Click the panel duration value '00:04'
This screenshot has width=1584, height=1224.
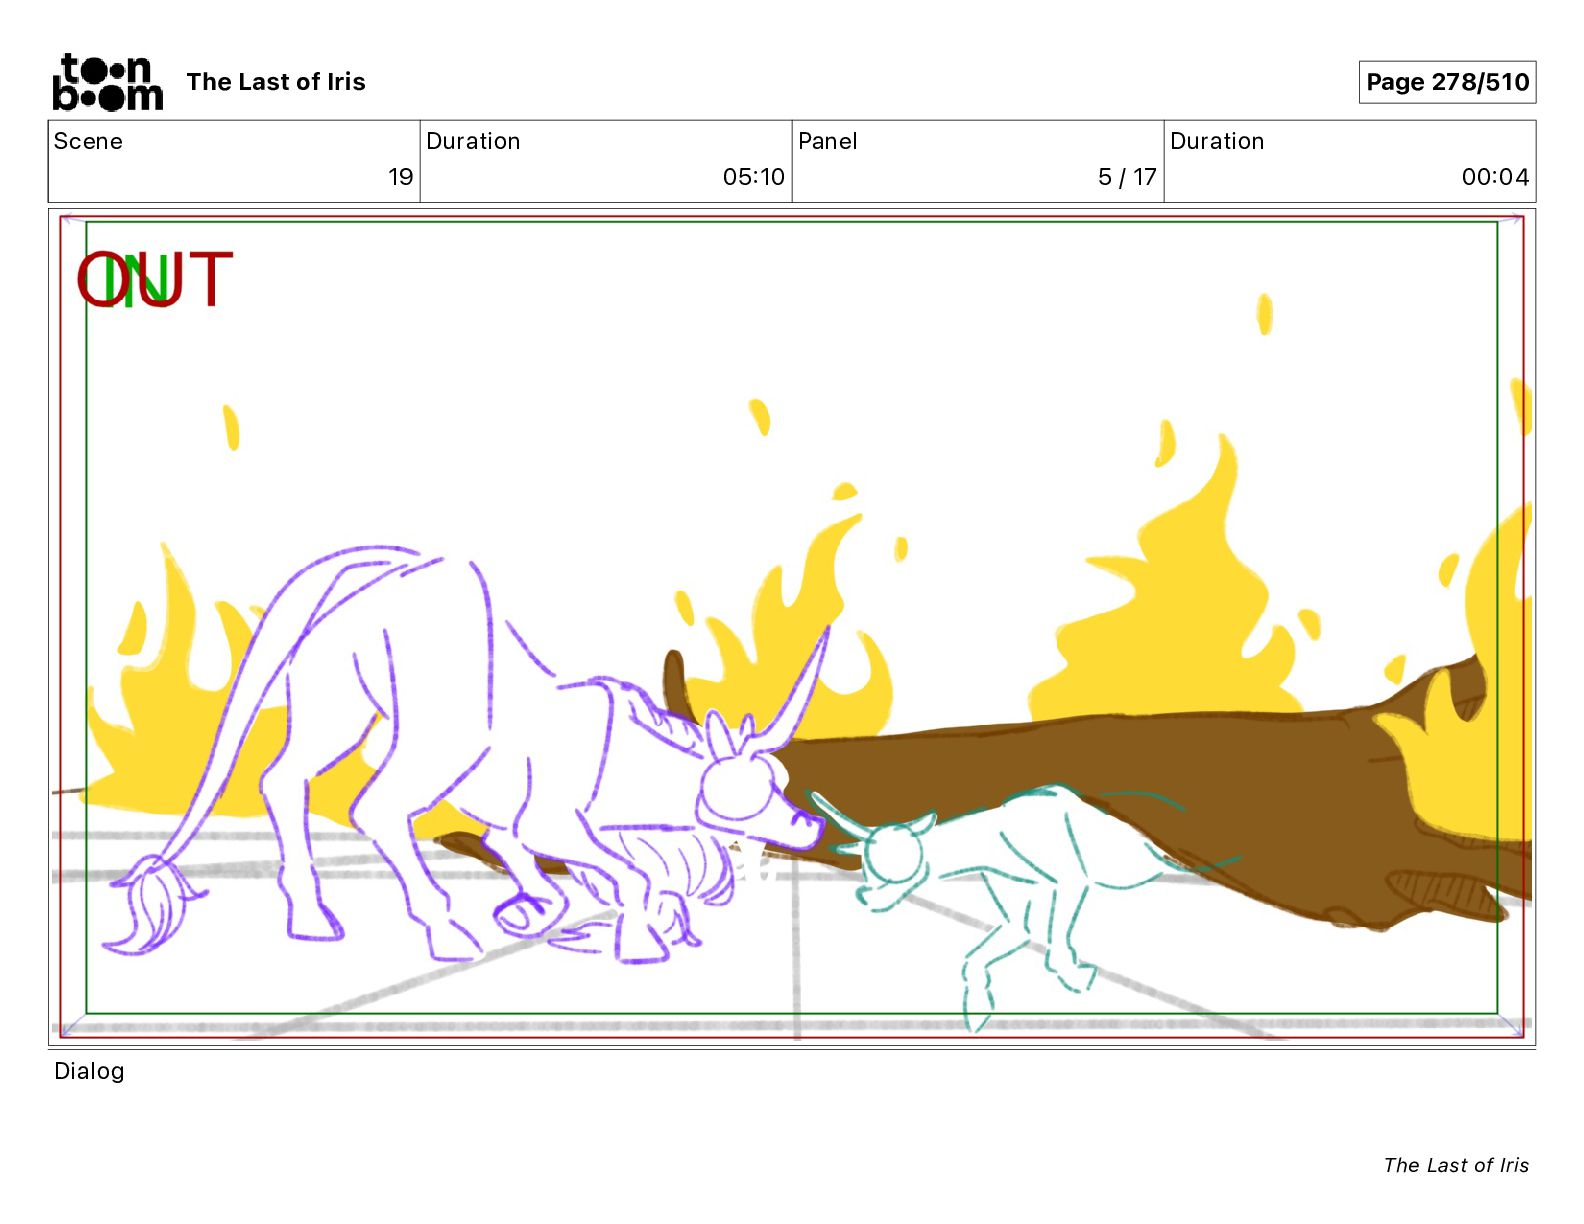[x=1495, y=177]
